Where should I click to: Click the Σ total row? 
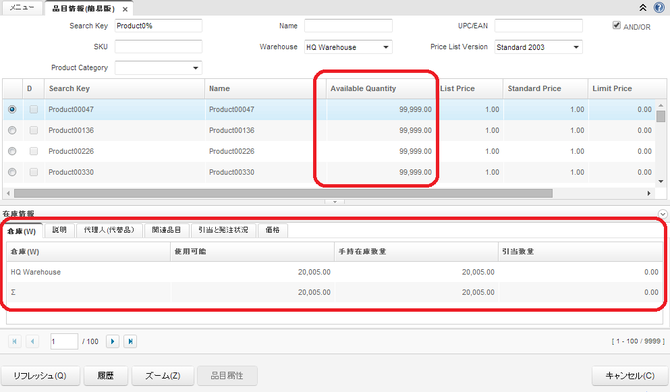pos(335,292)
